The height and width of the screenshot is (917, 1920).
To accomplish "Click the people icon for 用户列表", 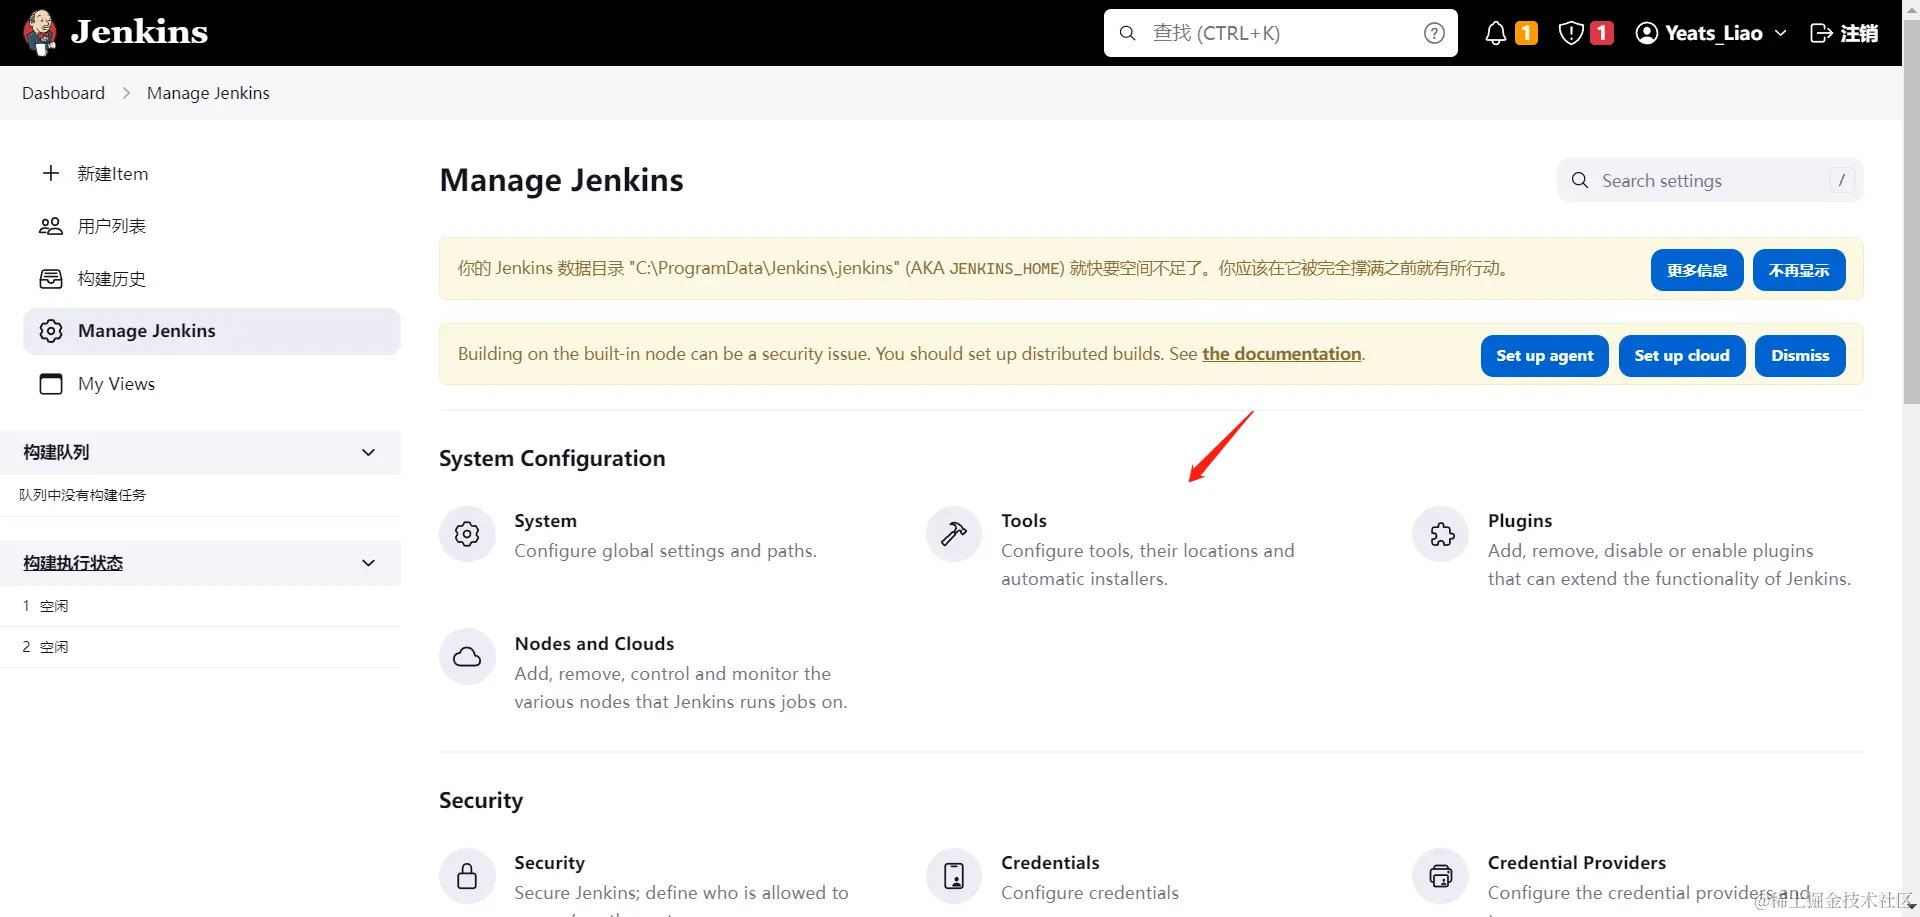I will pyautogui.click(x=51, y=226).
